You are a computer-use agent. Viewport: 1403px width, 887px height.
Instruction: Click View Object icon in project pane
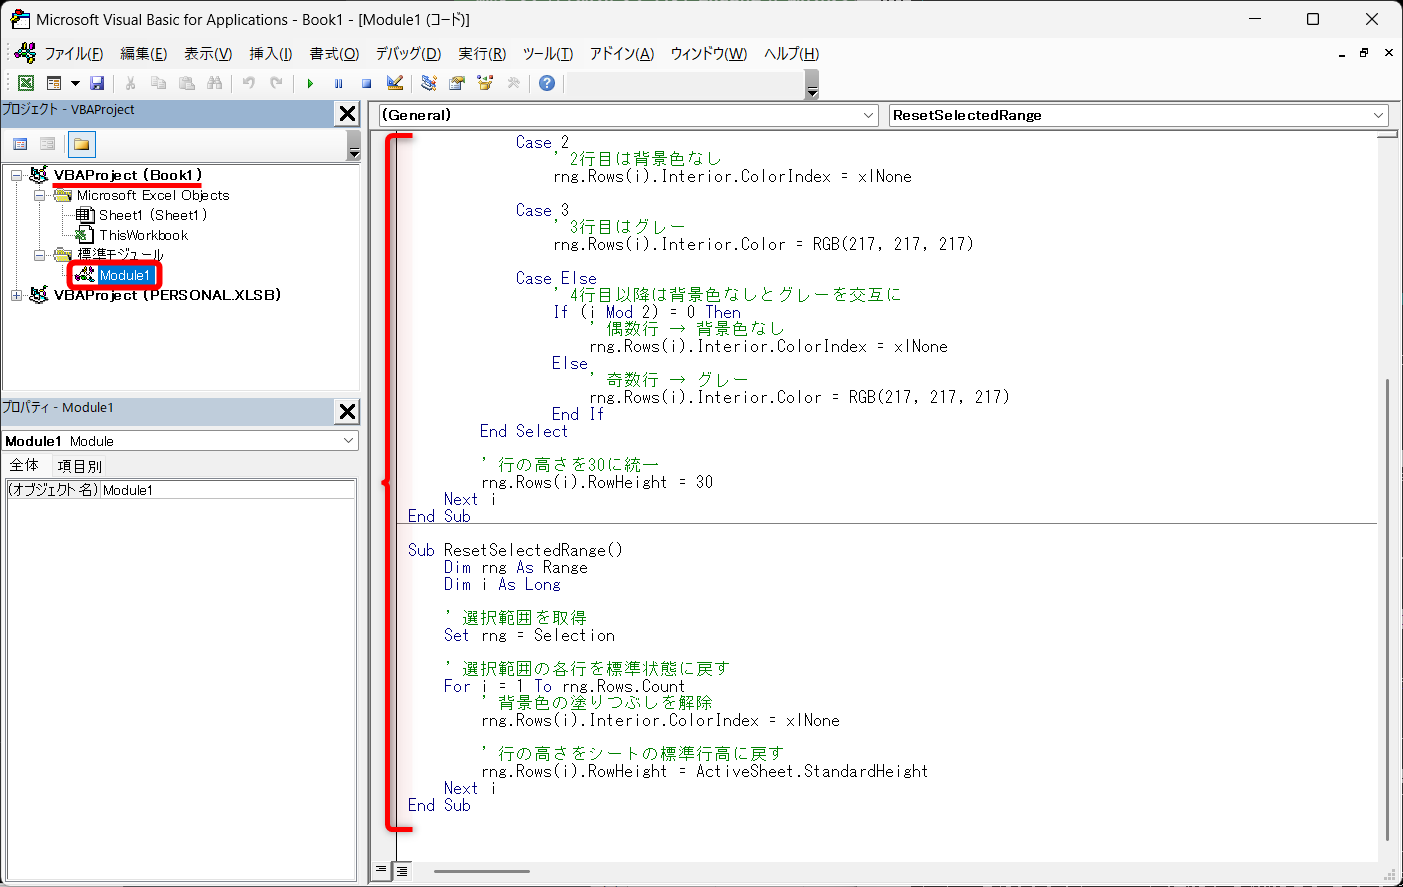[47, 144]
